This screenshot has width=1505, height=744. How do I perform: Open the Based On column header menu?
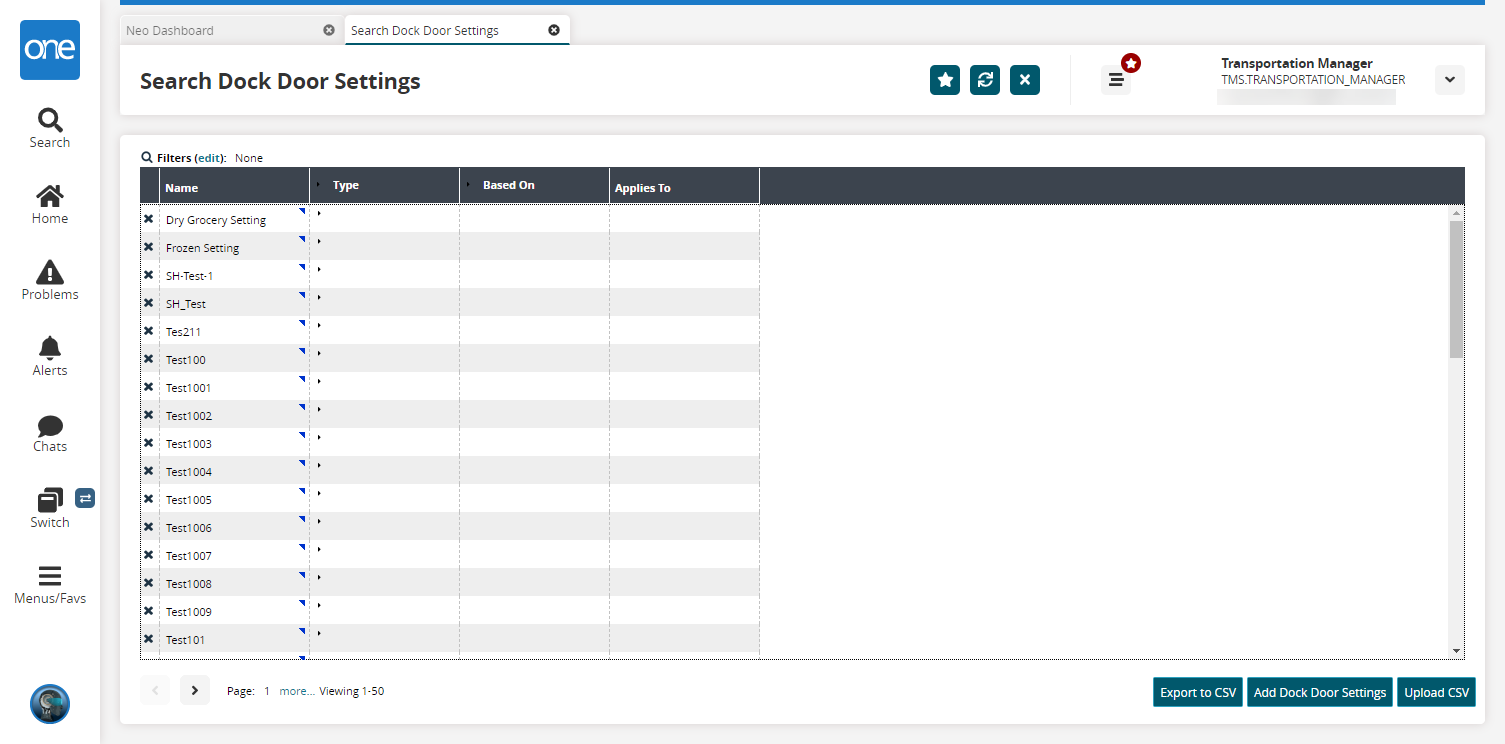[468, 185]
